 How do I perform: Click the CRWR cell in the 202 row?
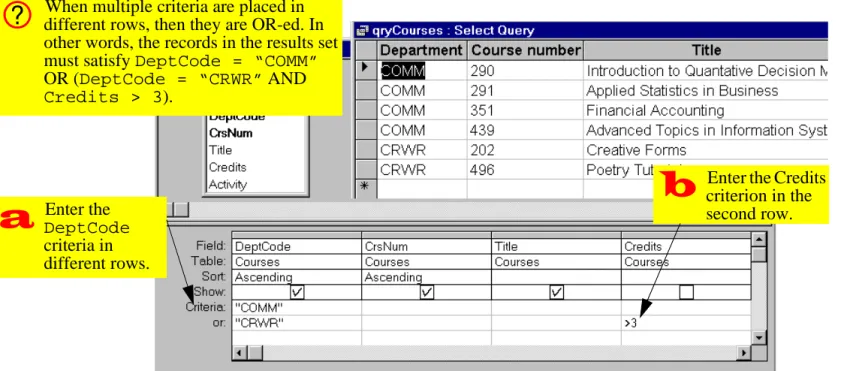(x=422, y=150)
